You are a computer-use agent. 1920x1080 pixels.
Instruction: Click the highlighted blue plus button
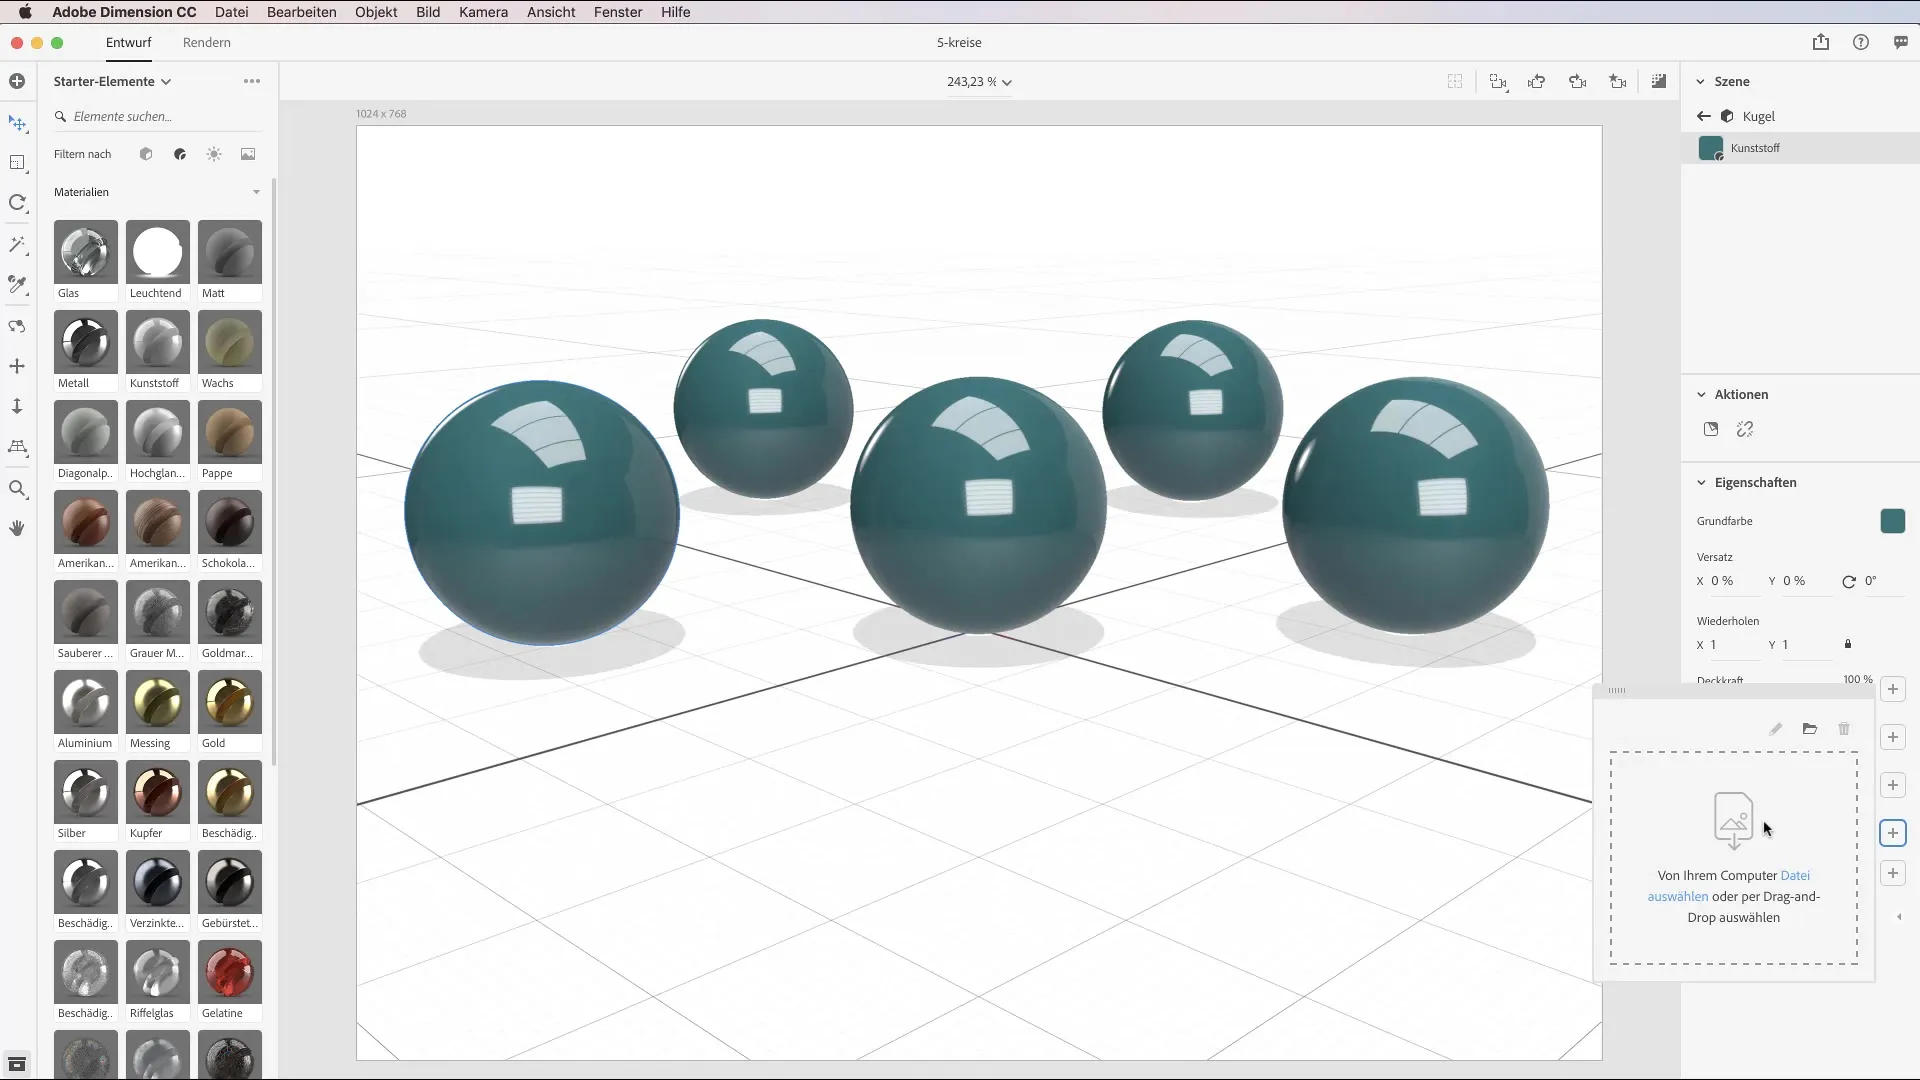click(1892, 833)
